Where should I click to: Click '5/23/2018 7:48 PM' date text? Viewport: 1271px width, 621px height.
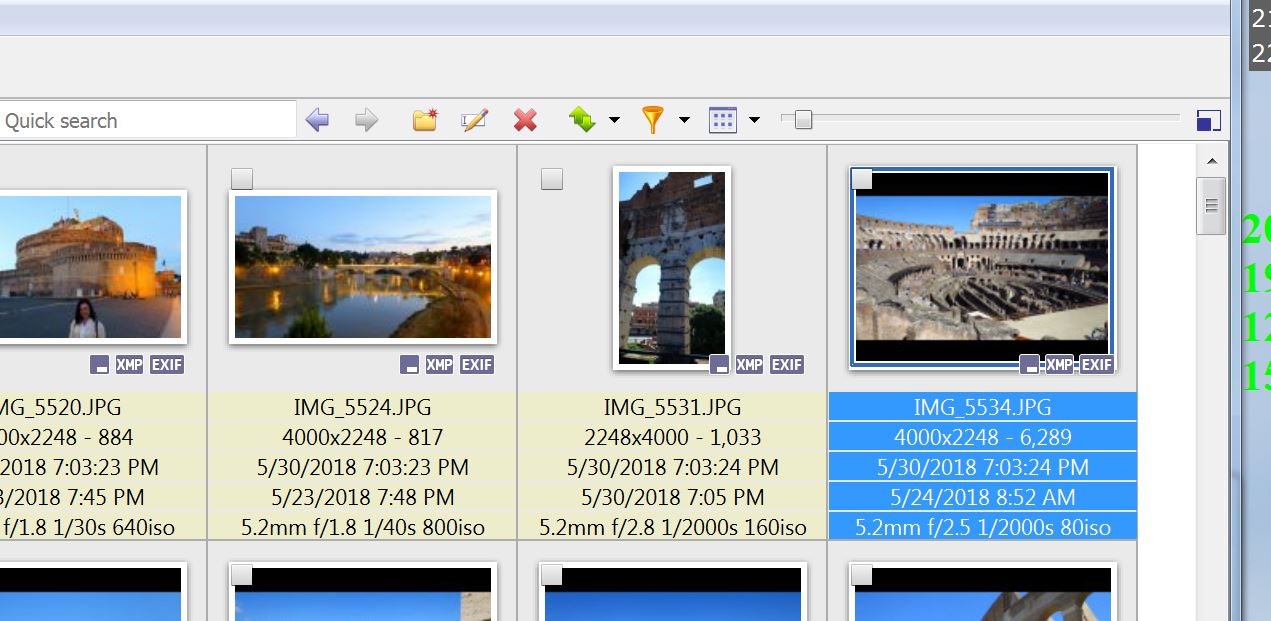click(x=363, y=497)
